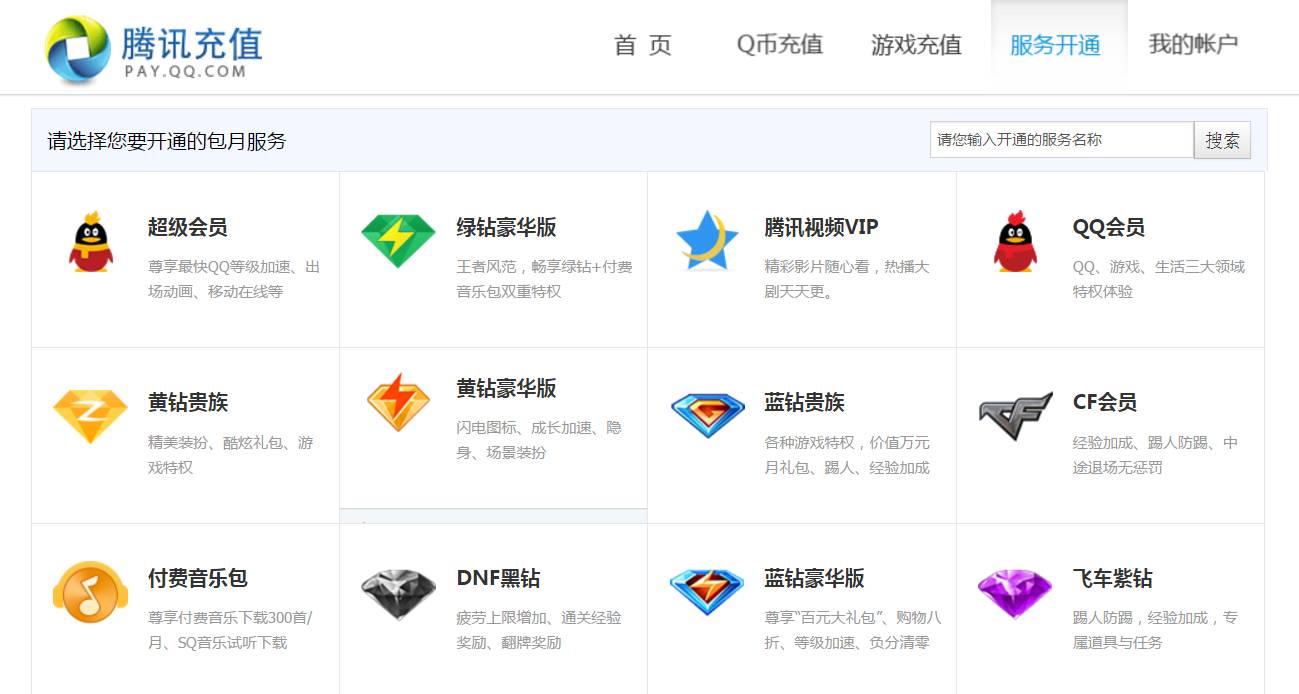Viewport: 1299px width, 694px height.
Task: Click the CF会员 logo icon
Action: click(1015, 416)
